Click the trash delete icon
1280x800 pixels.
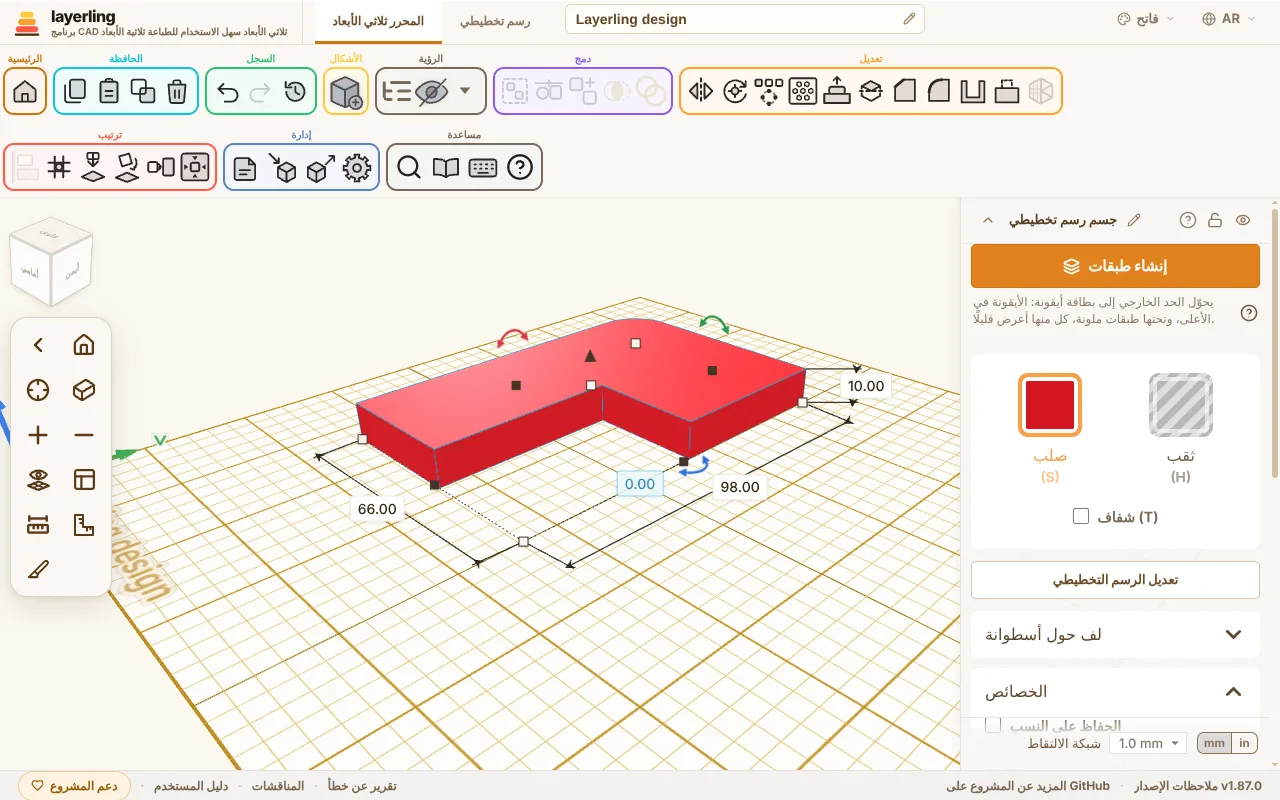pos(177,91)
